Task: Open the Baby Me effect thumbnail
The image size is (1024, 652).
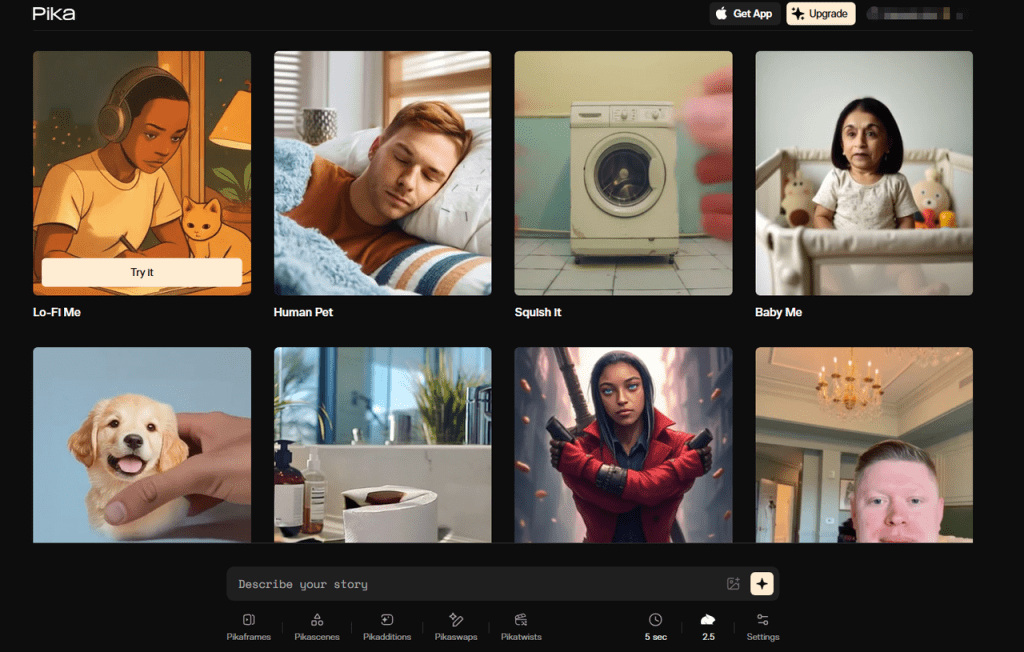Action: [x=864, y=173]
